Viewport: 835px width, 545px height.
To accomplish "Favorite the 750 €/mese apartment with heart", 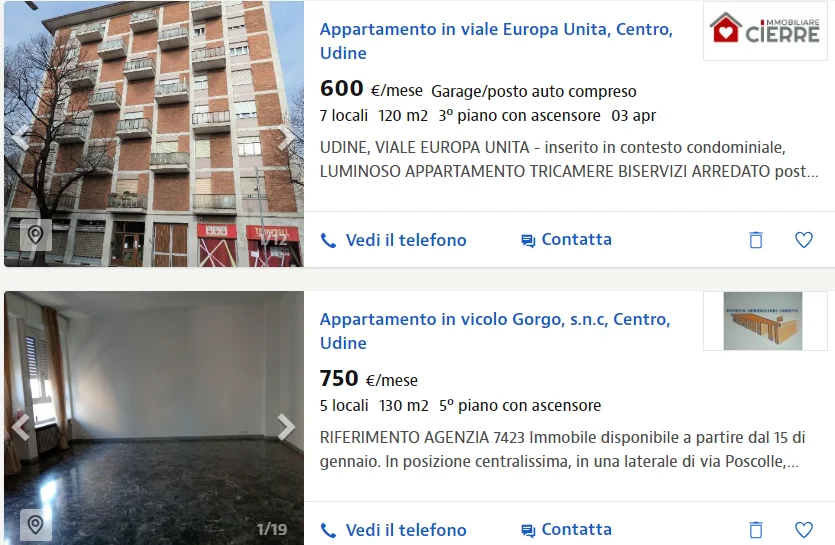I will click(804, 530).
